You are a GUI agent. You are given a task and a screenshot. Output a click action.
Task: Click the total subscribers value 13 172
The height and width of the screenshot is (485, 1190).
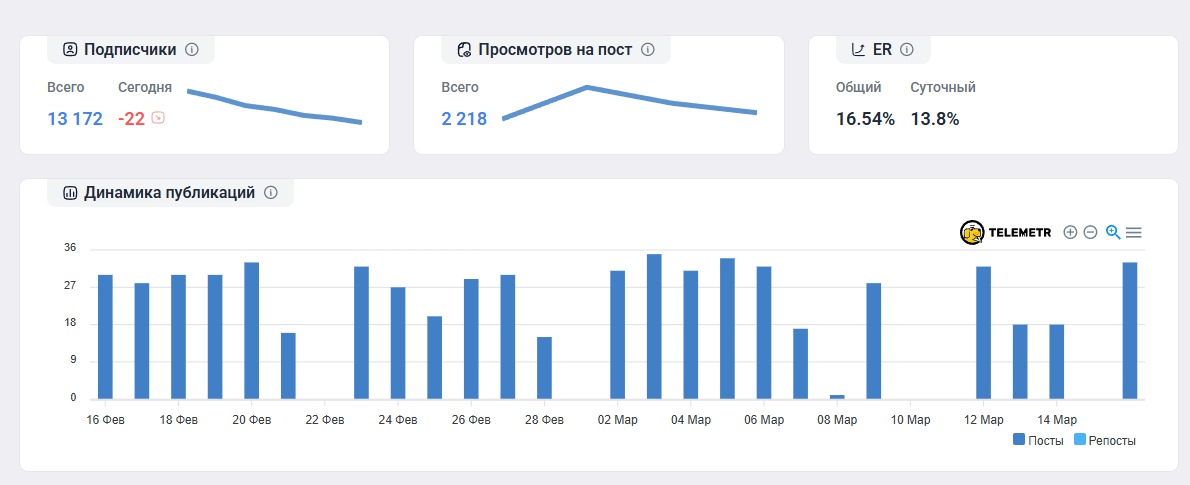click(75, 119)
